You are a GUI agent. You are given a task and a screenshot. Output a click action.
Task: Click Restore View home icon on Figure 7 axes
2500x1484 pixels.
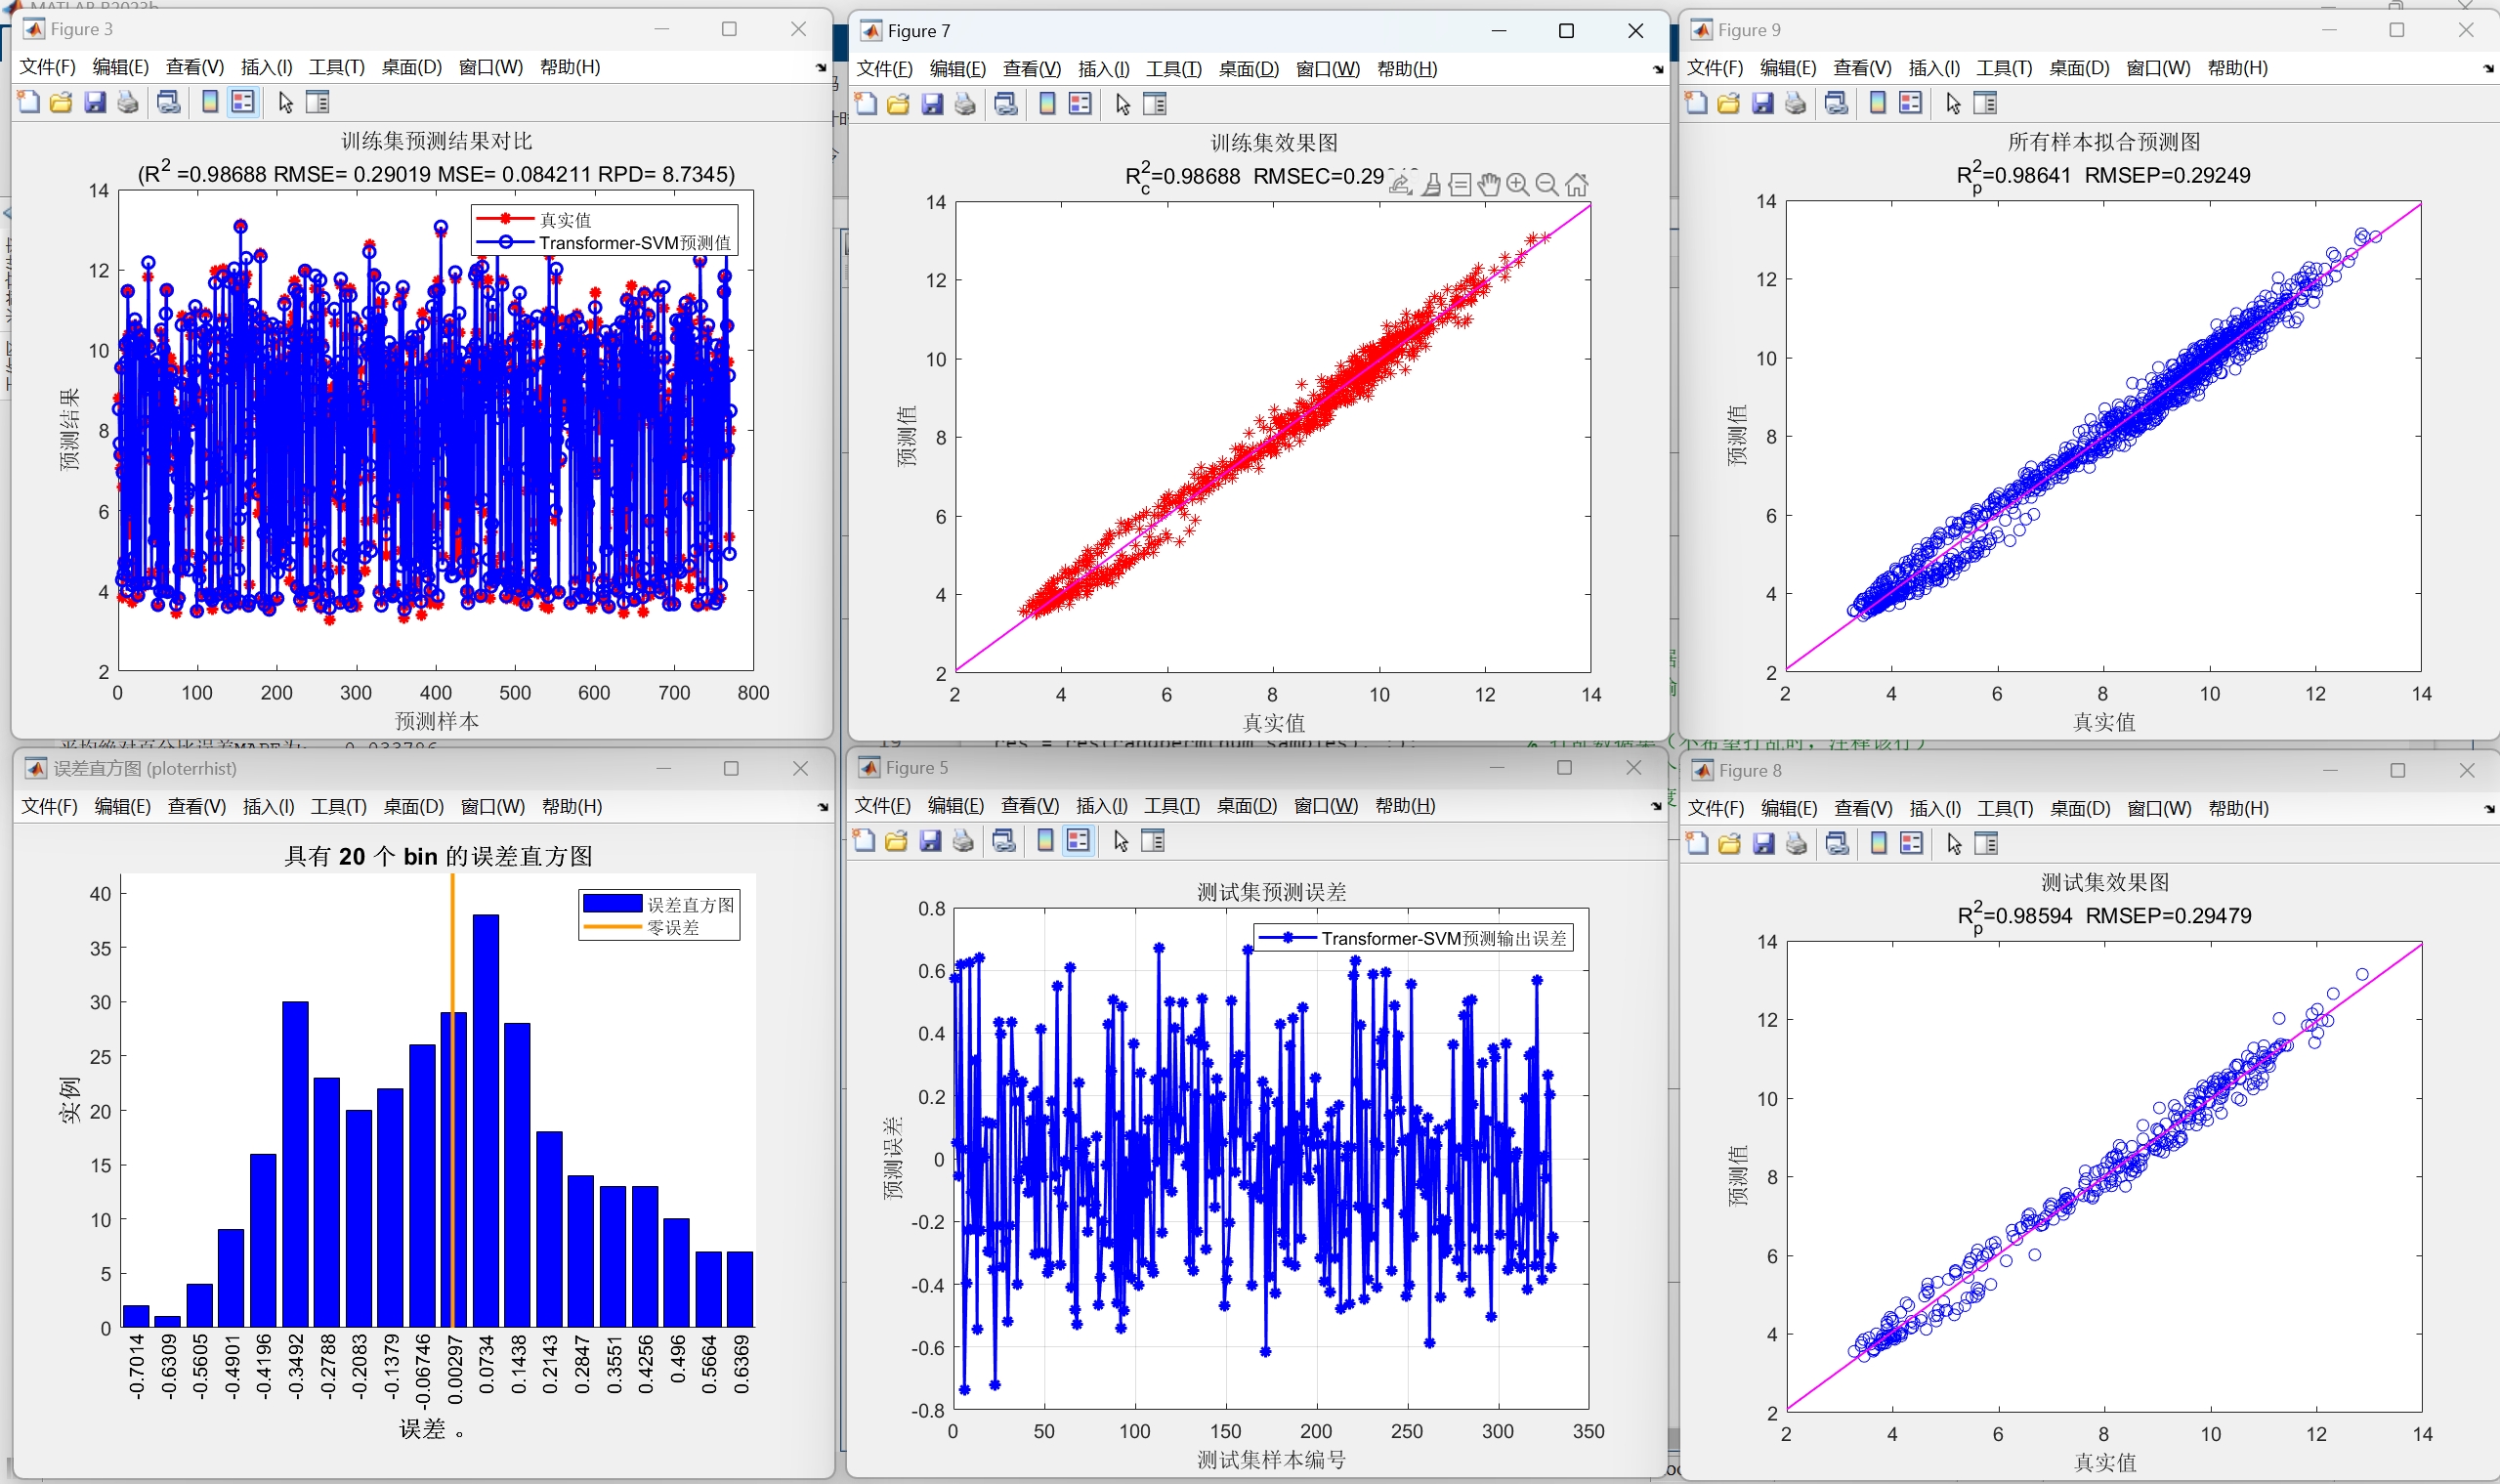[1577, 185]
